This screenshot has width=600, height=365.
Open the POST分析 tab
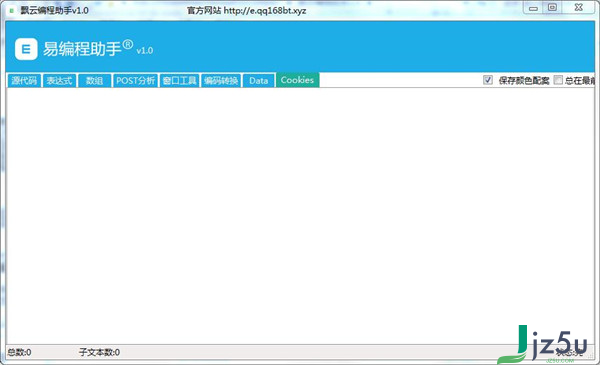pyautogui.click(x=135, y=80)
